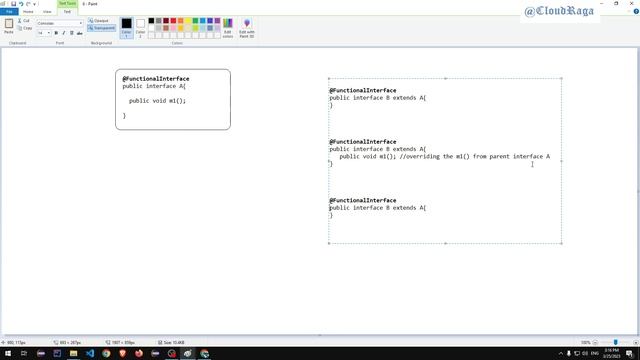This screenshot has width=640, height=360.
Task: Pick the purple color swatch
Action: pyautogui.click(x=218, y=20)
